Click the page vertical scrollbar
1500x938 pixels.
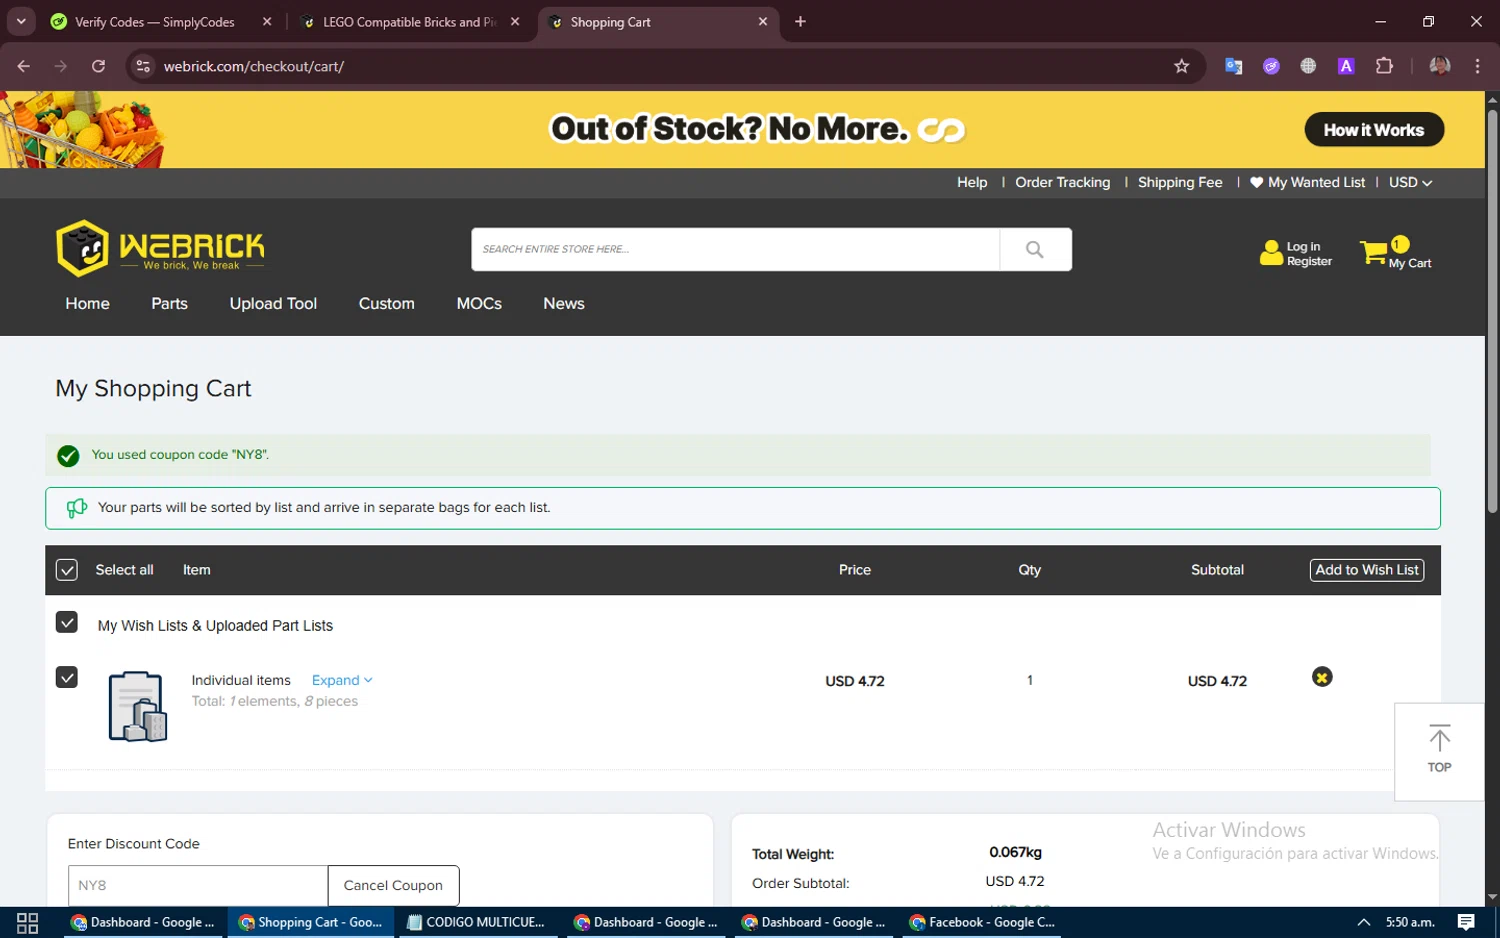[1492, 310]
